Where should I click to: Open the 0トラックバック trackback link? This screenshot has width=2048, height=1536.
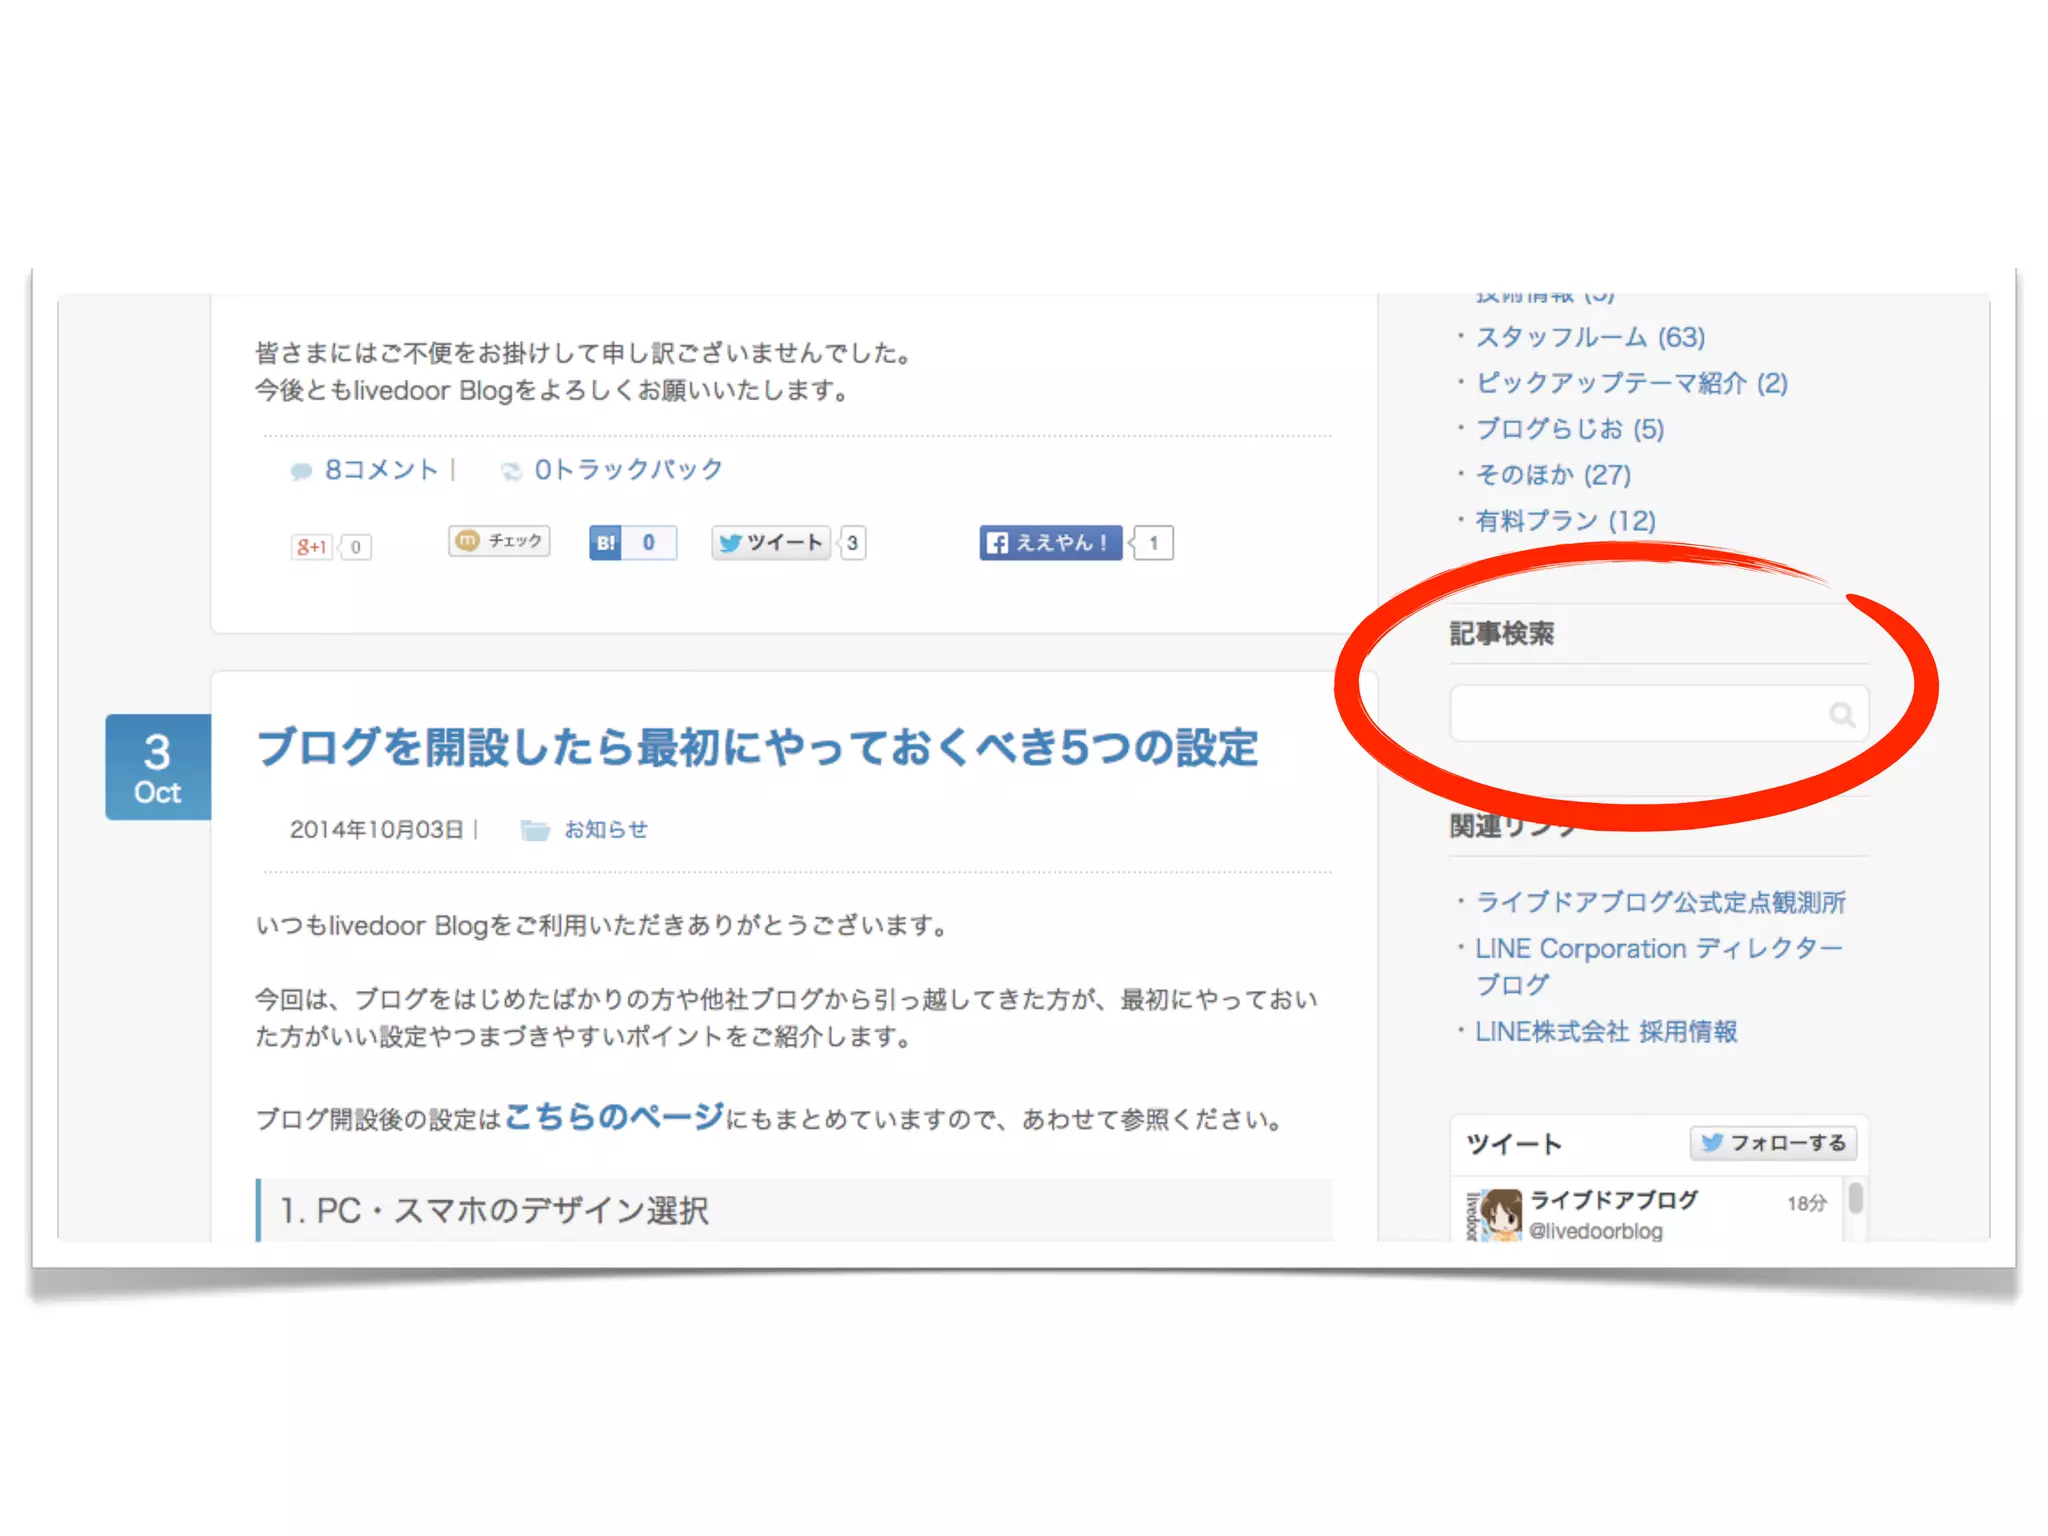(627, 470)
